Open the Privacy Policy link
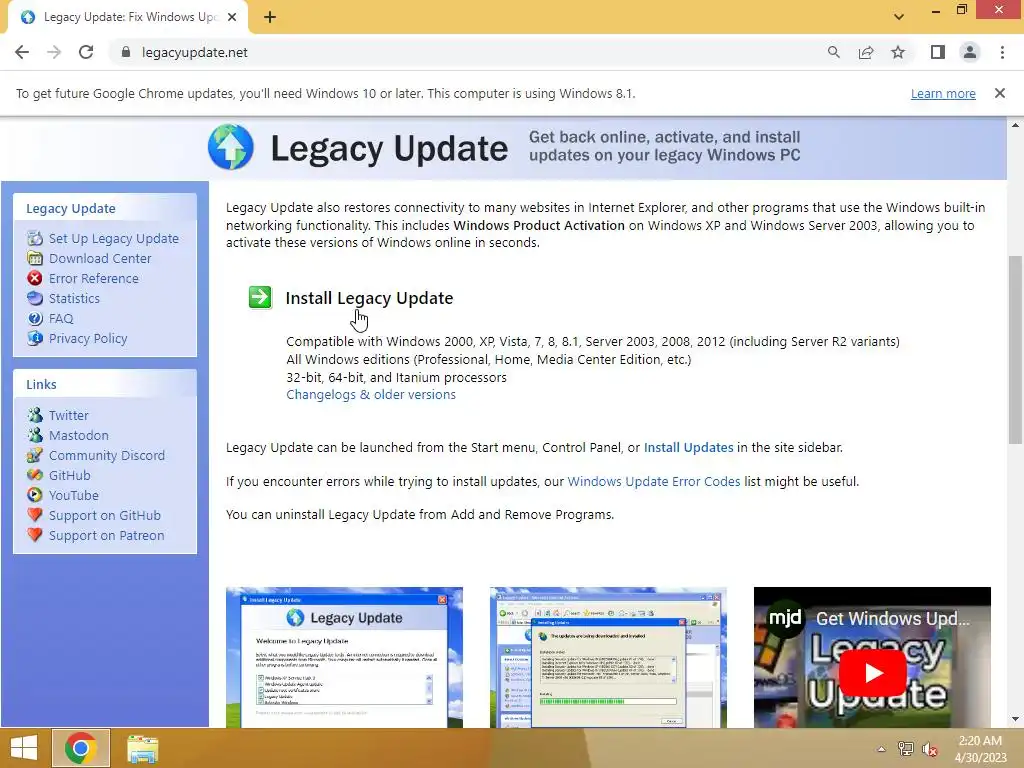This screenshot has width=1024, height=768. pos(88,338)
